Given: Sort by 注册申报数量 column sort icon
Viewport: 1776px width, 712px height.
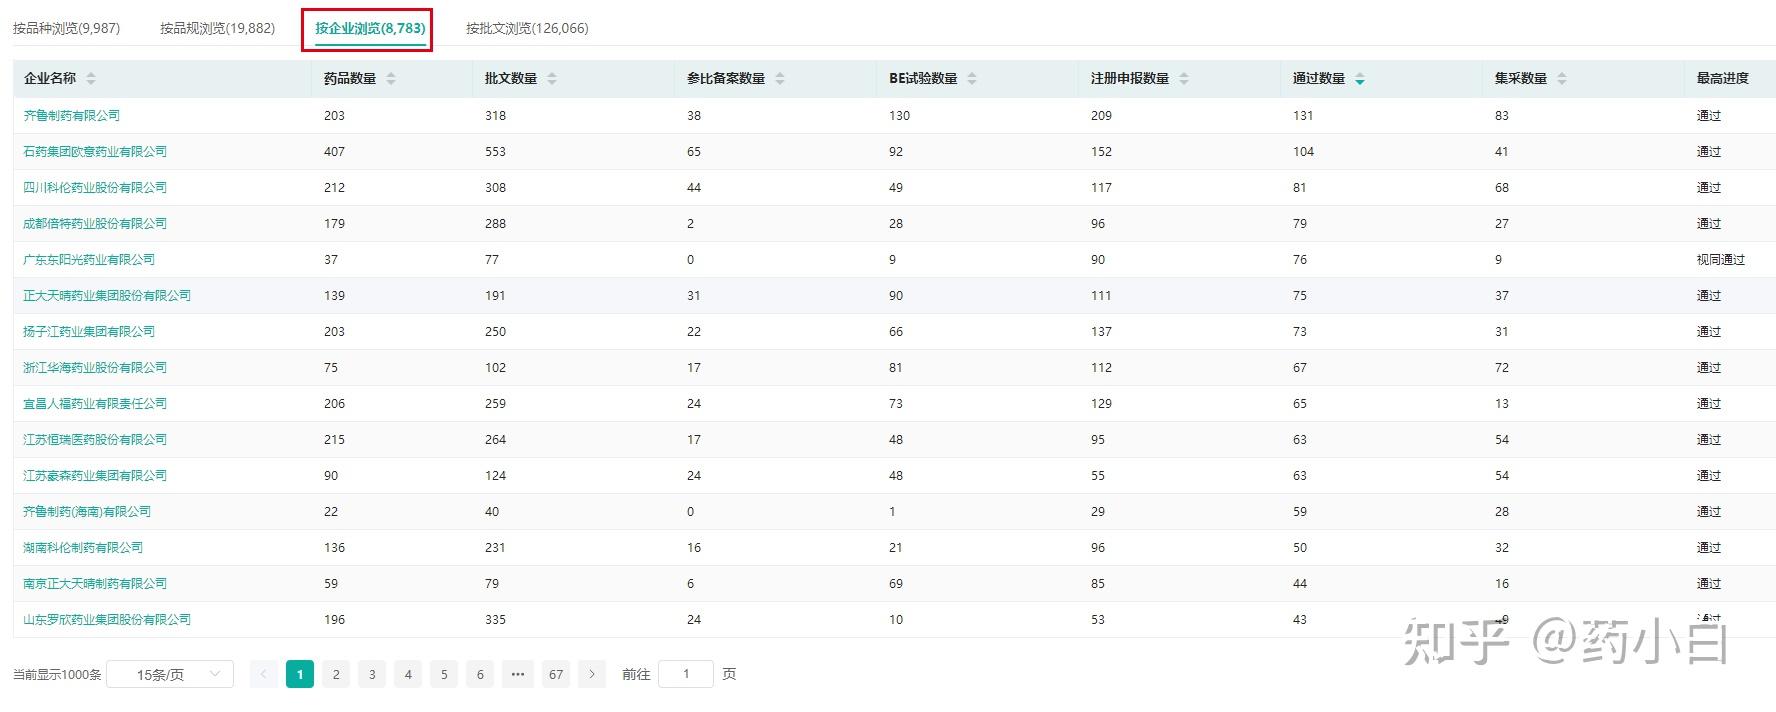Looking at the screenshot, I should (1184, 79).
